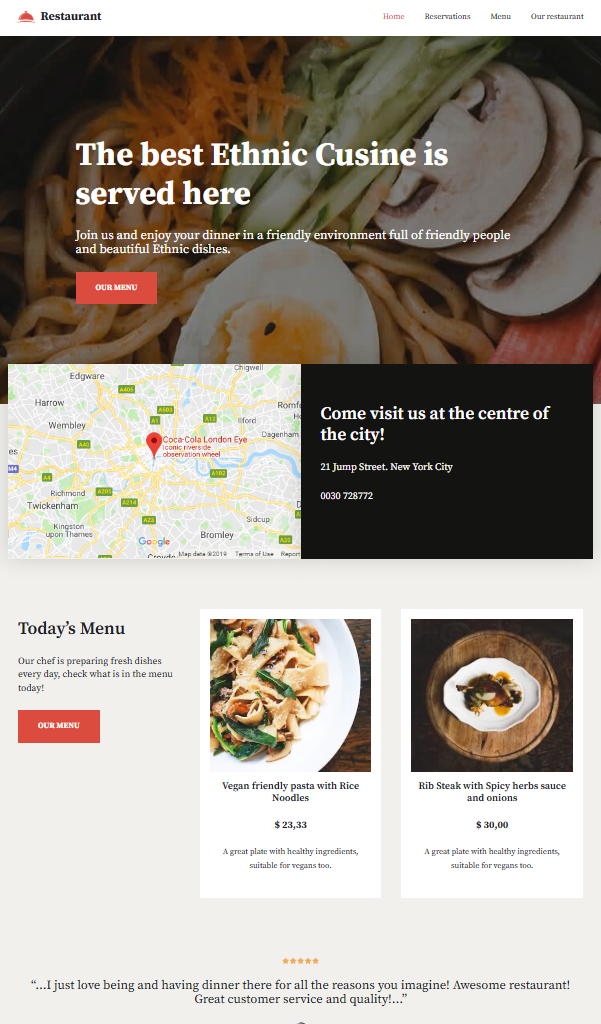Click the five-star rating icons
The height and width of the screenshot is (1024, 601).
point(300,961)
